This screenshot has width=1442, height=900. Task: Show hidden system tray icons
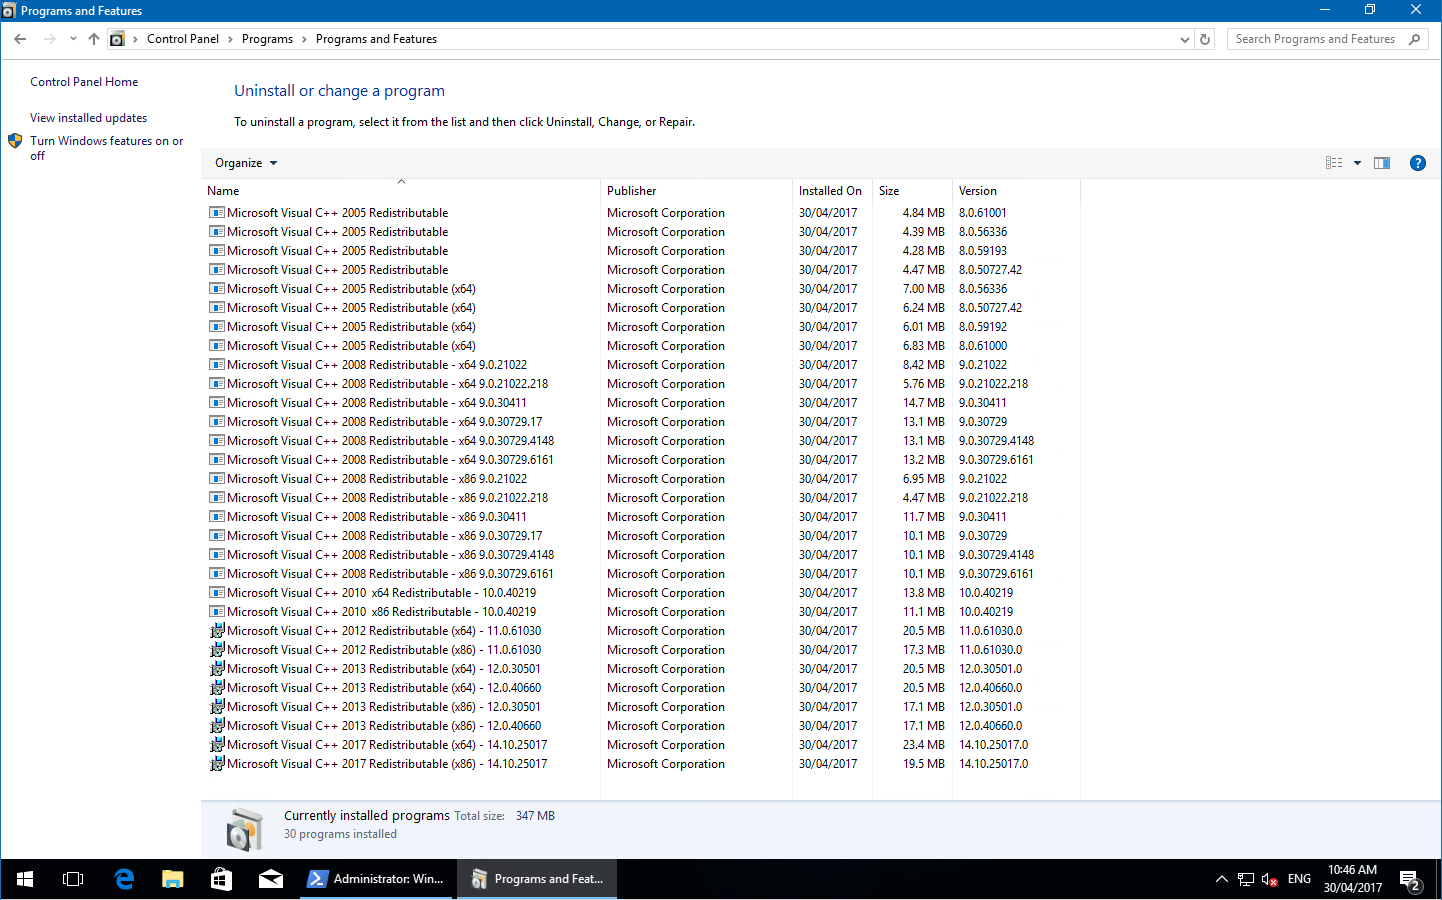(x=1221, y=879)
